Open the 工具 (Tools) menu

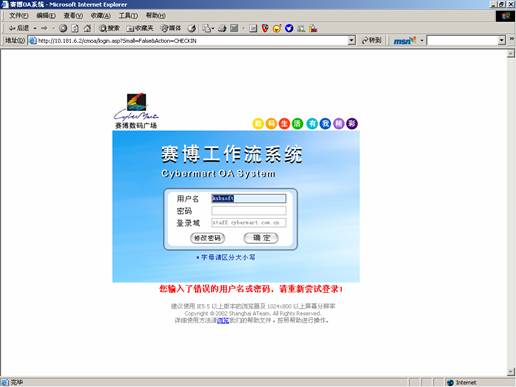(x=128, y=16)
